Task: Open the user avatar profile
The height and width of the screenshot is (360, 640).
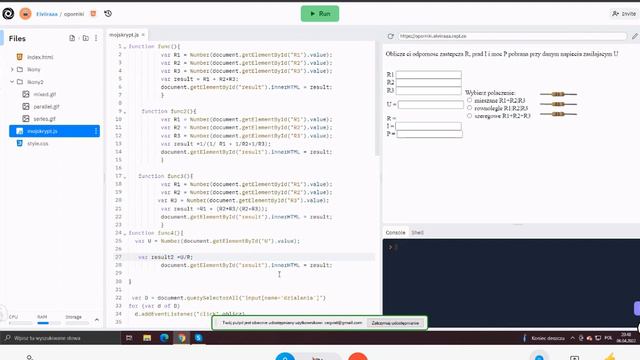Action: coord(25,14)
